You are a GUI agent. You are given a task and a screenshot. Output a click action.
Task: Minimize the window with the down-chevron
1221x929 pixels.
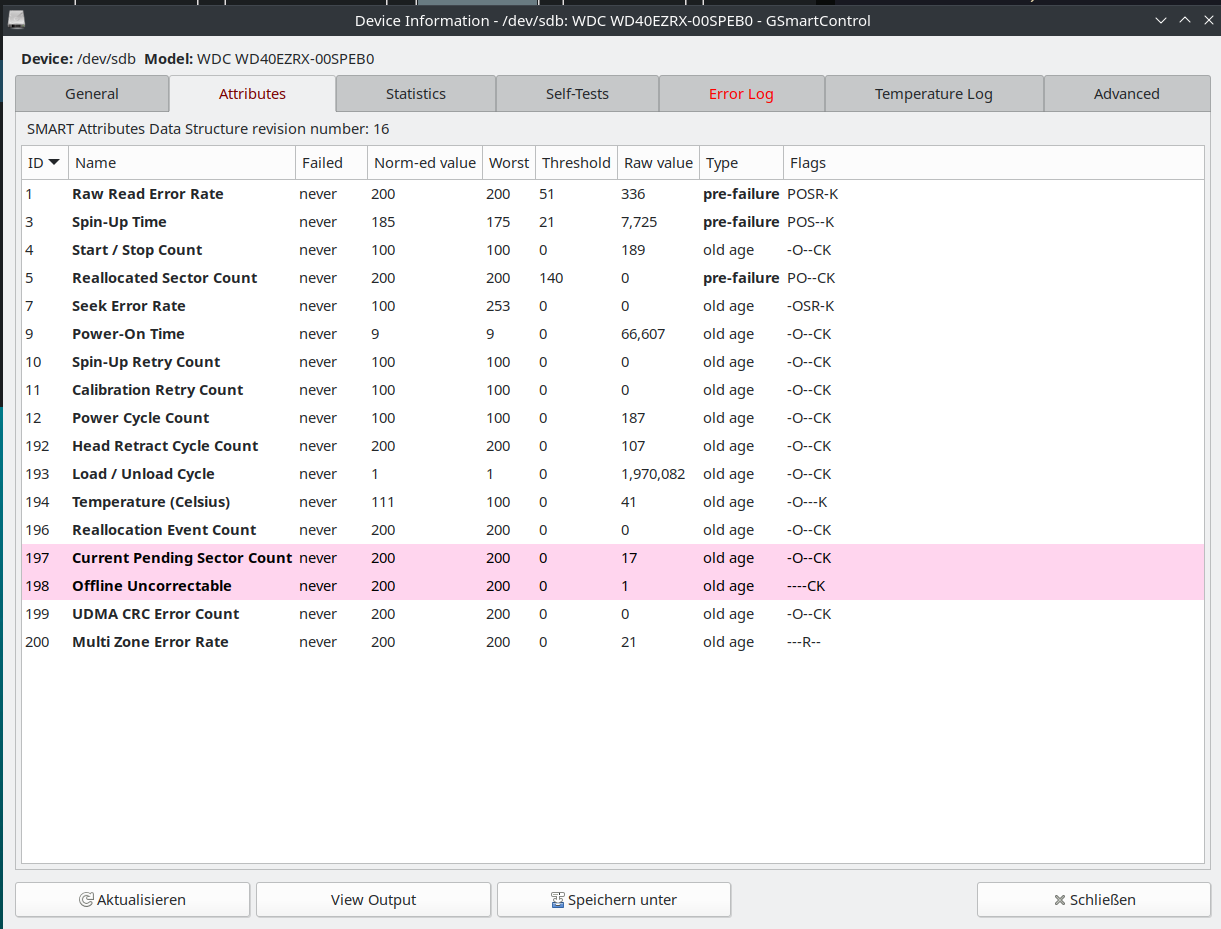pyautogui.click(x=1161, y=20)
